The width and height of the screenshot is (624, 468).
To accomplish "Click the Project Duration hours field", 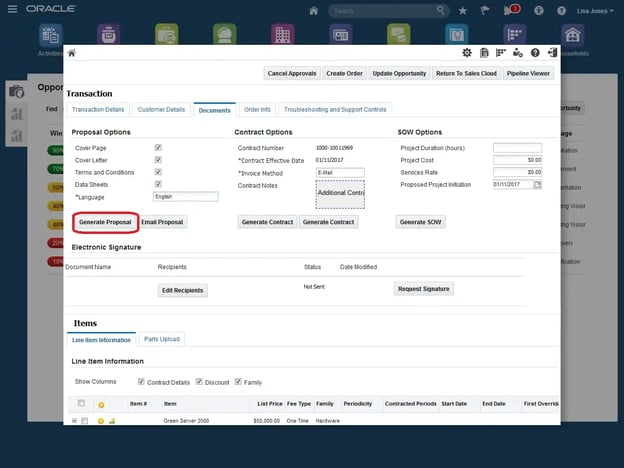I will pyautogui.click(x=517, y=147).
